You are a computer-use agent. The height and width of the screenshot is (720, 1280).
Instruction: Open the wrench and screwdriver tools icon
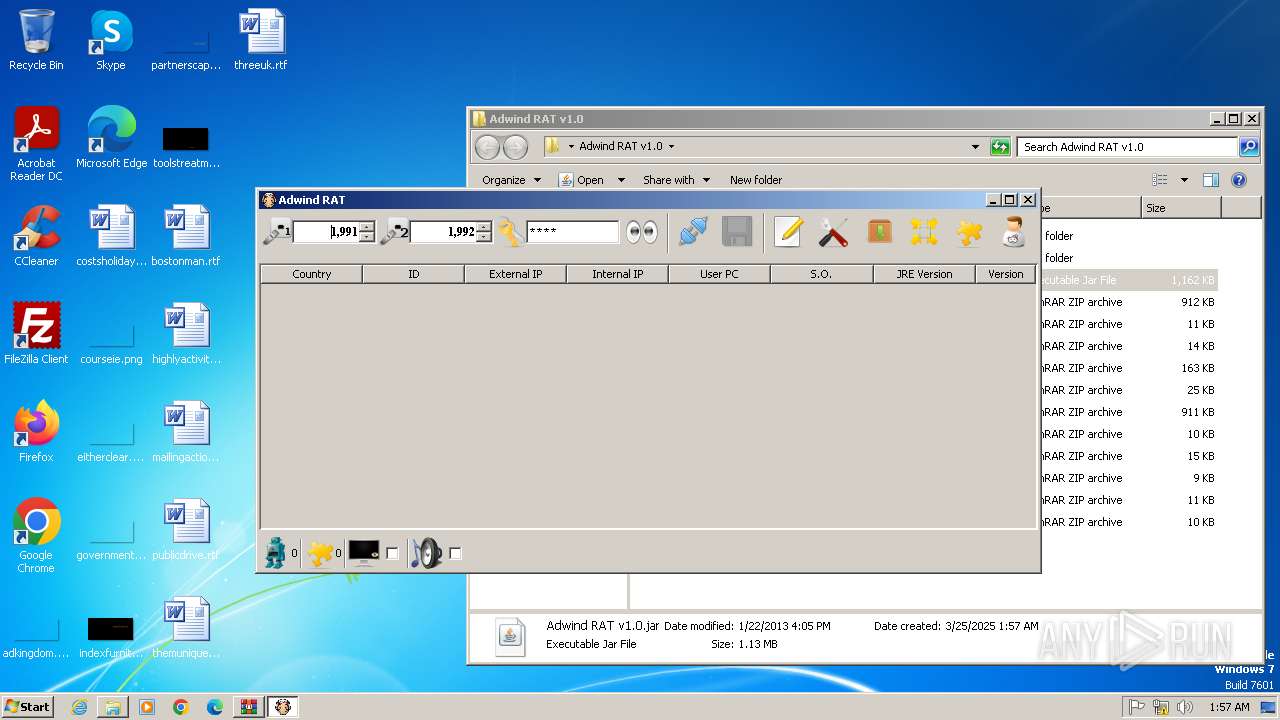(833, 232)
